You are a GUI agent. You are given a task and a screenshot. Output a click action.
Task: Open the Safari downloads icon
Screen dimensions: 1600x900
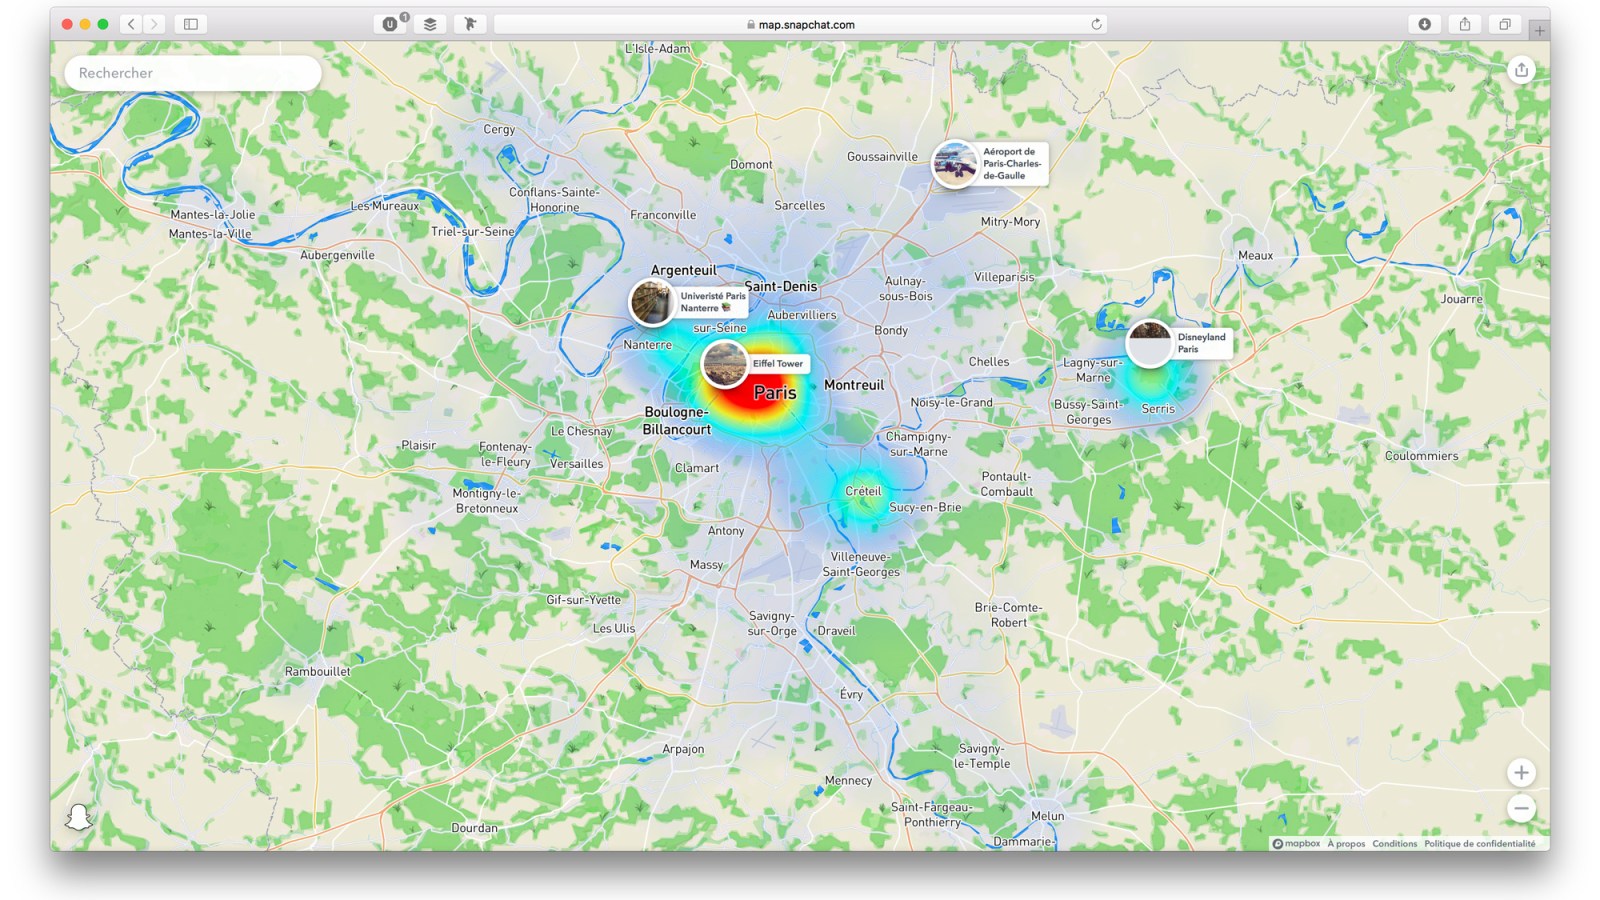pyautogui.click(x=1424, y=24)
